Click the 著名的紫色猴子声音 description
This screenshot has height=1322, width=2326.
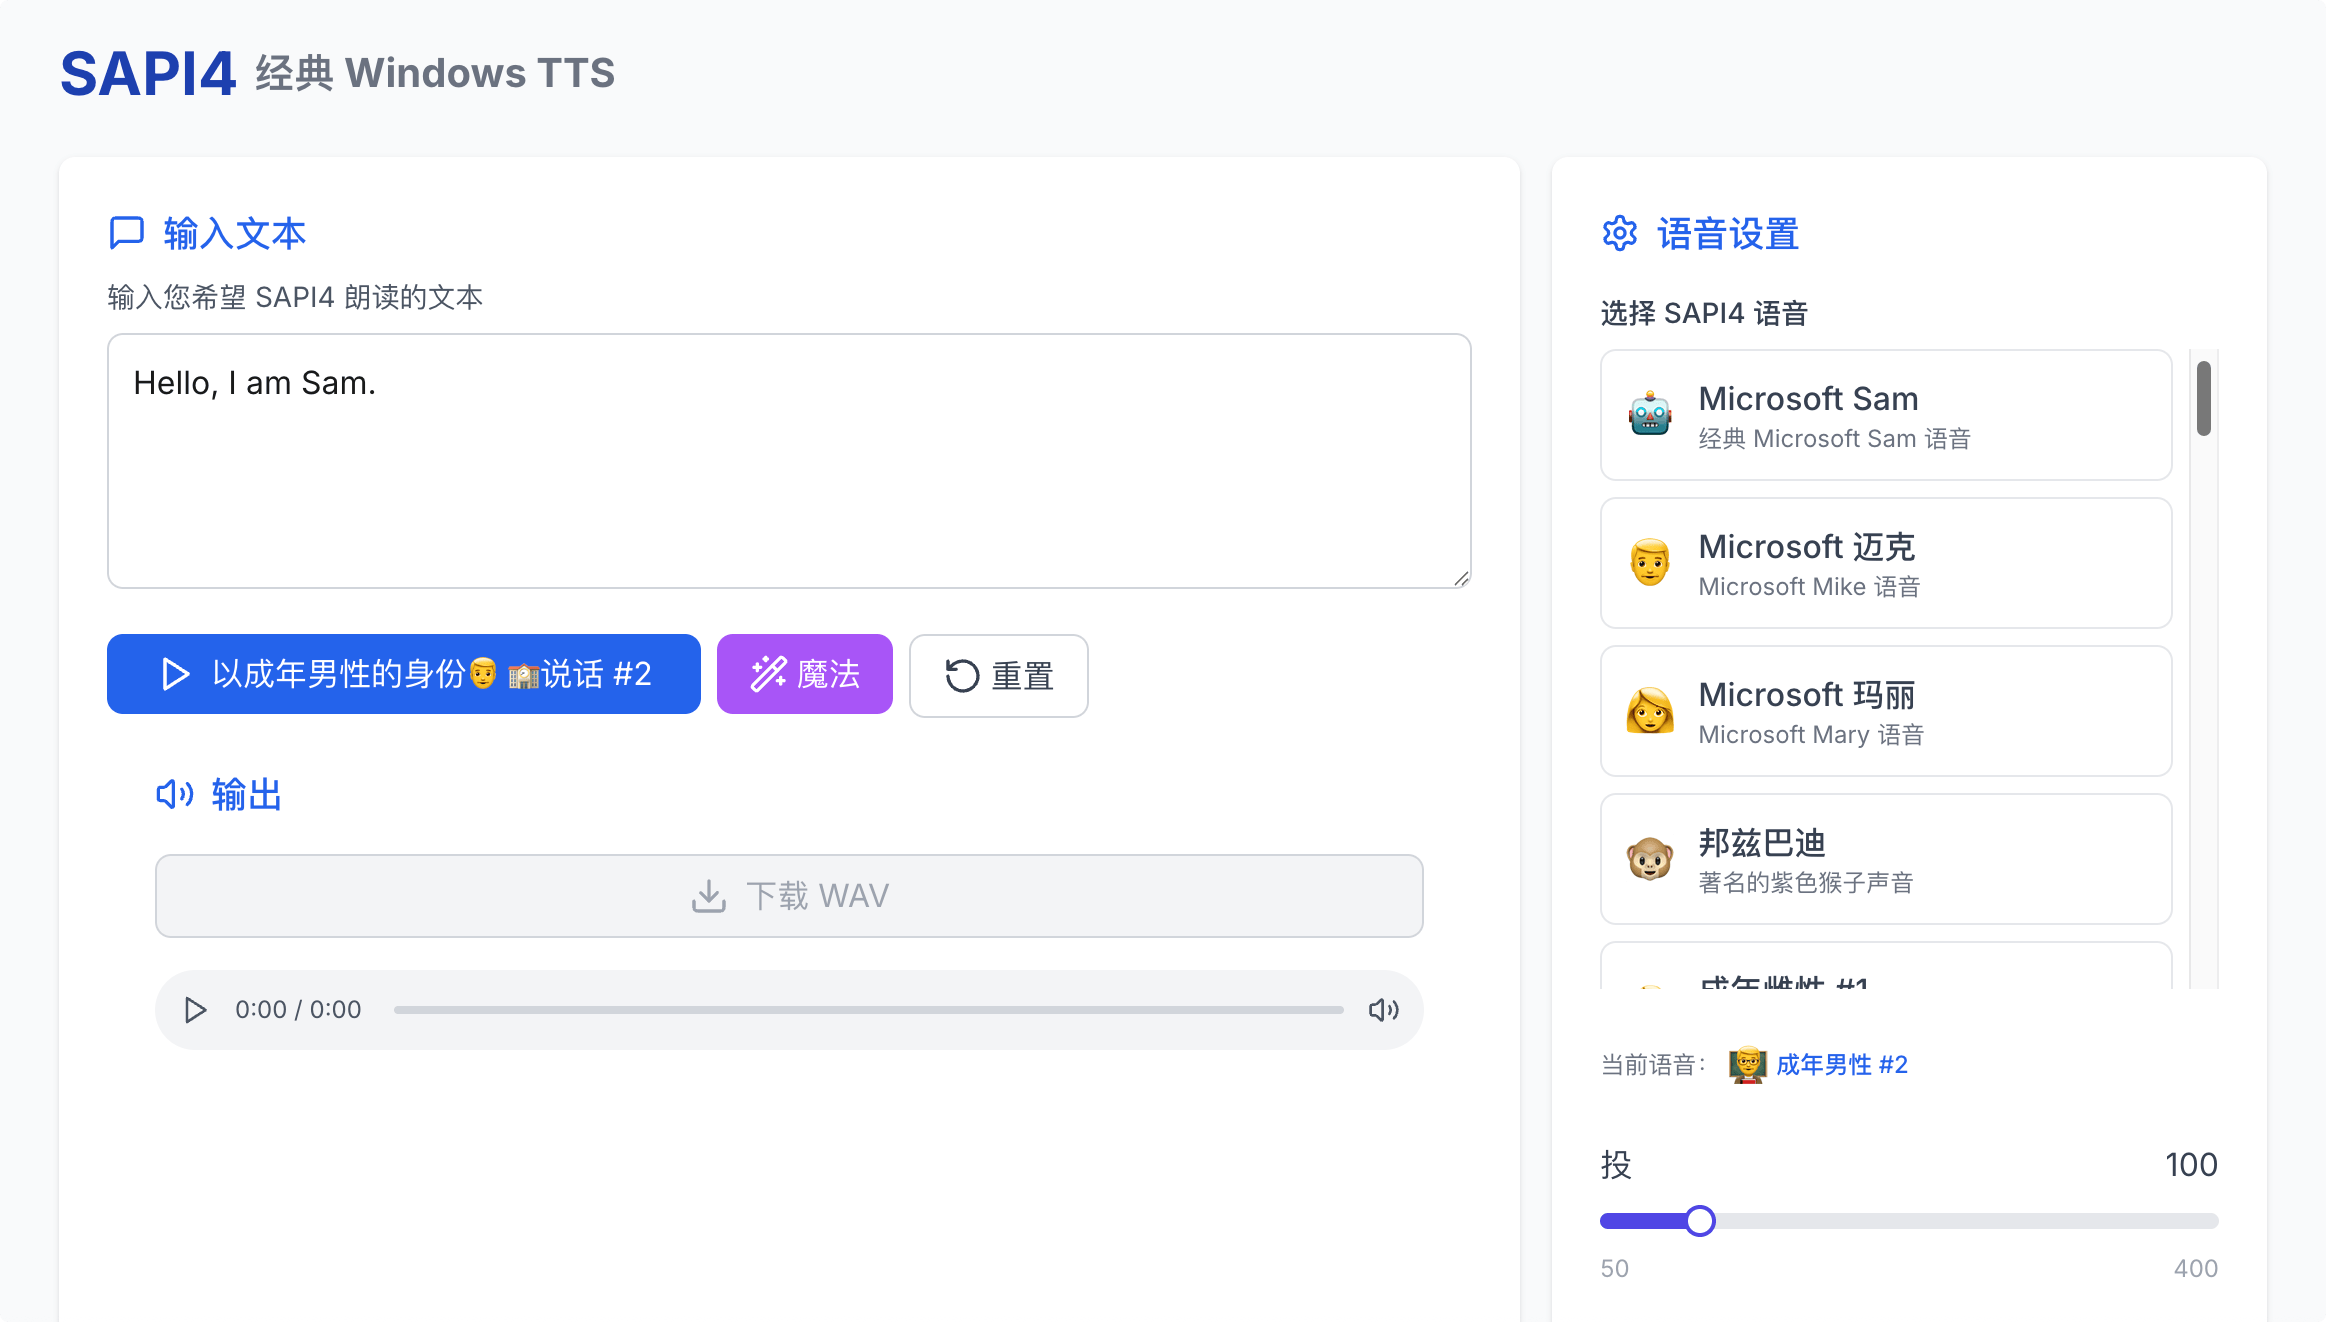1806,883
